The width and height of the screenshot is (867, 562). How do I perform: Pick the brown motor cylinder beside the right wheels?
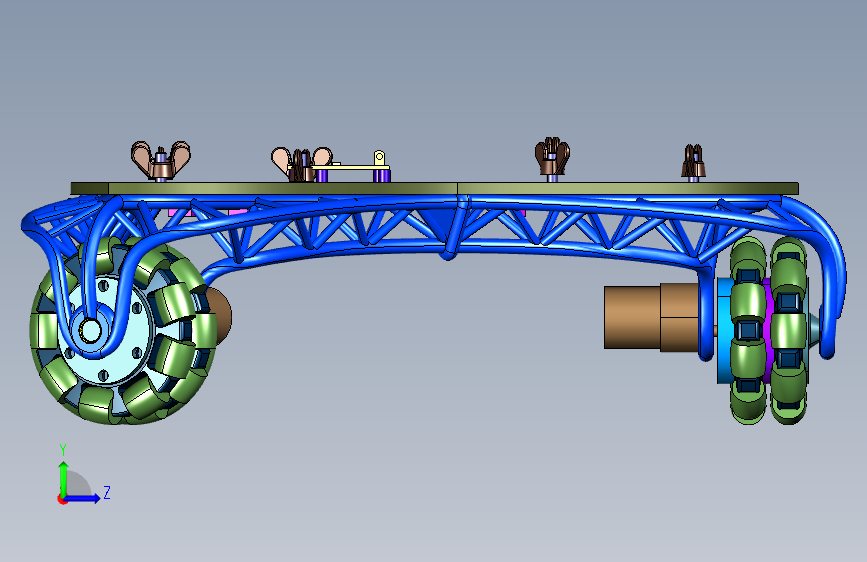pyautogui.click(x=652, y=317)
